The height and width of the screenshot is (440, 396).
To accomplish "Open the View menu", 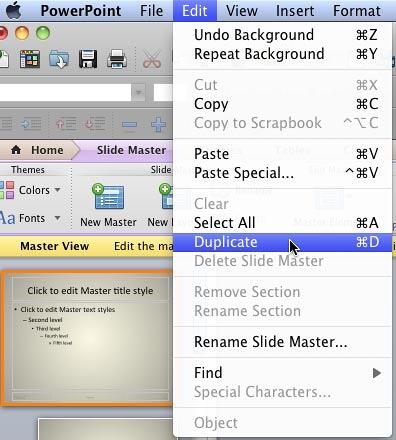I will (242, 11).
